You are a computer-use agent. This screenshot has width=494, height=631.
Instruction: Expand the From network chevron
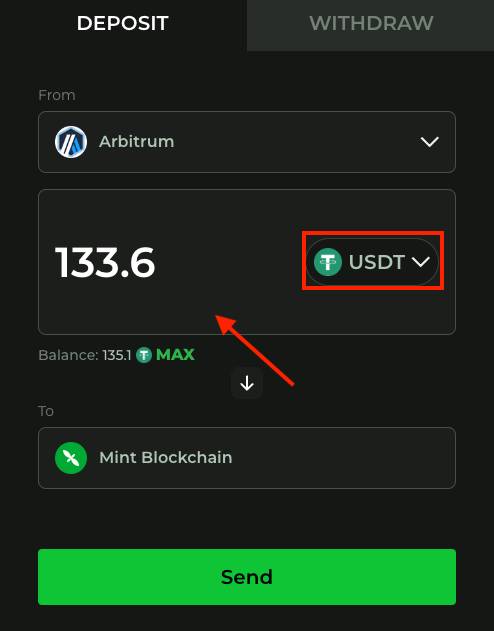429,142
